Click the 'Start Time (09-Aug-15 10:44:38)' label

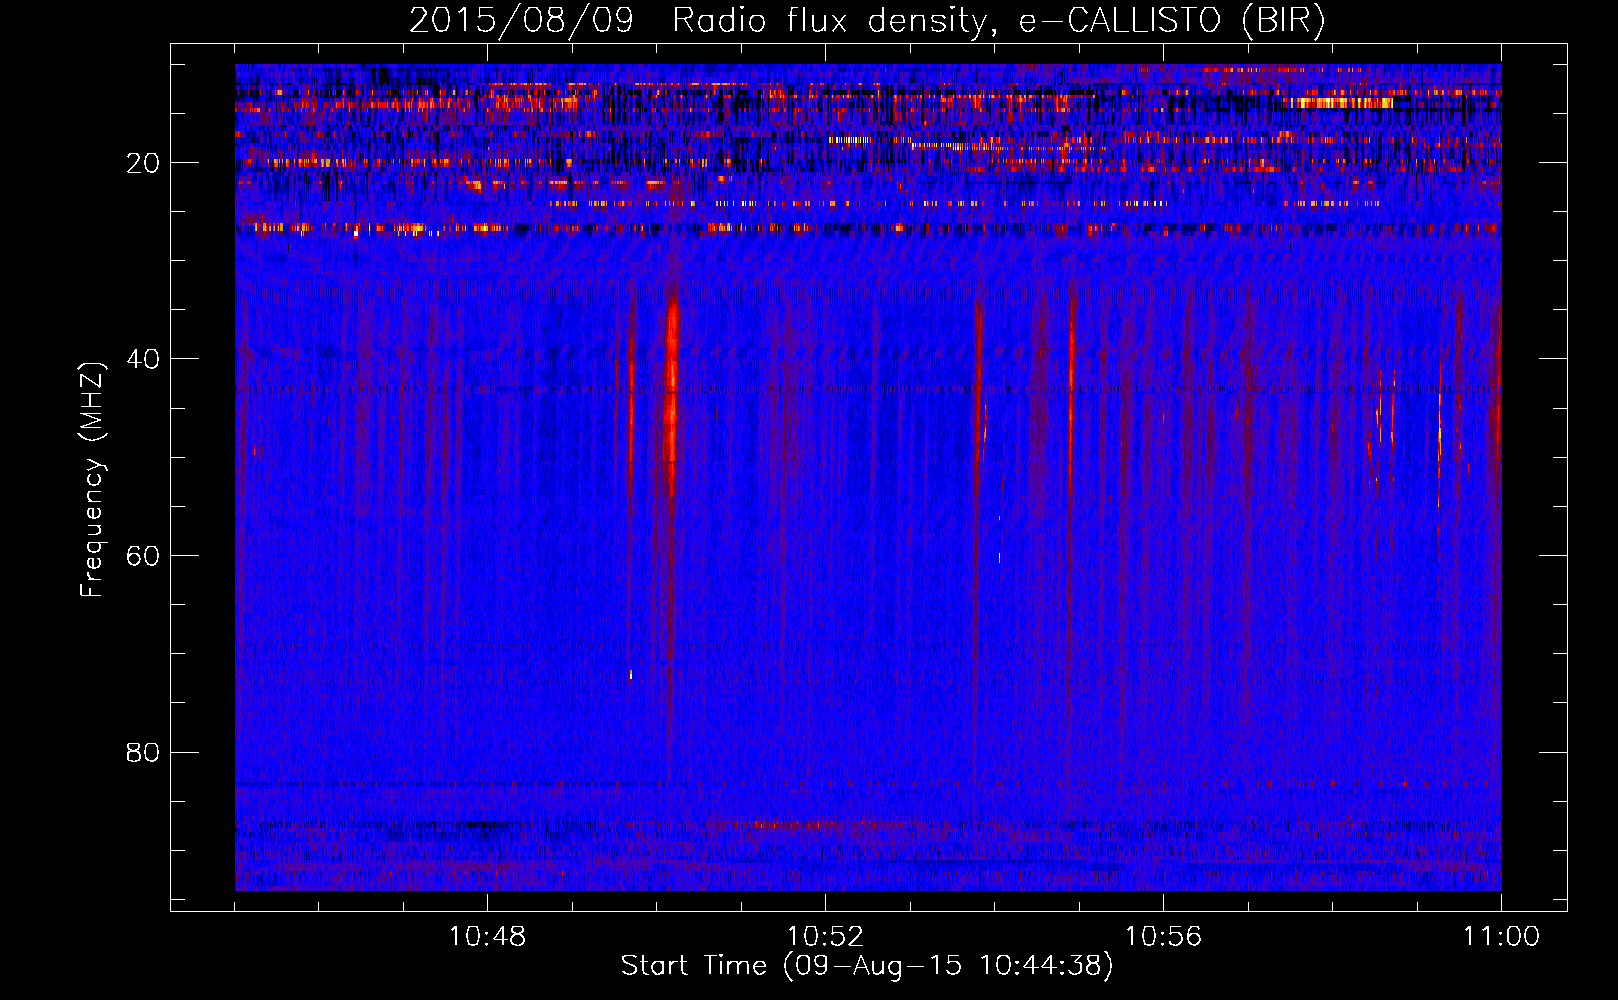tap(866, 966)
